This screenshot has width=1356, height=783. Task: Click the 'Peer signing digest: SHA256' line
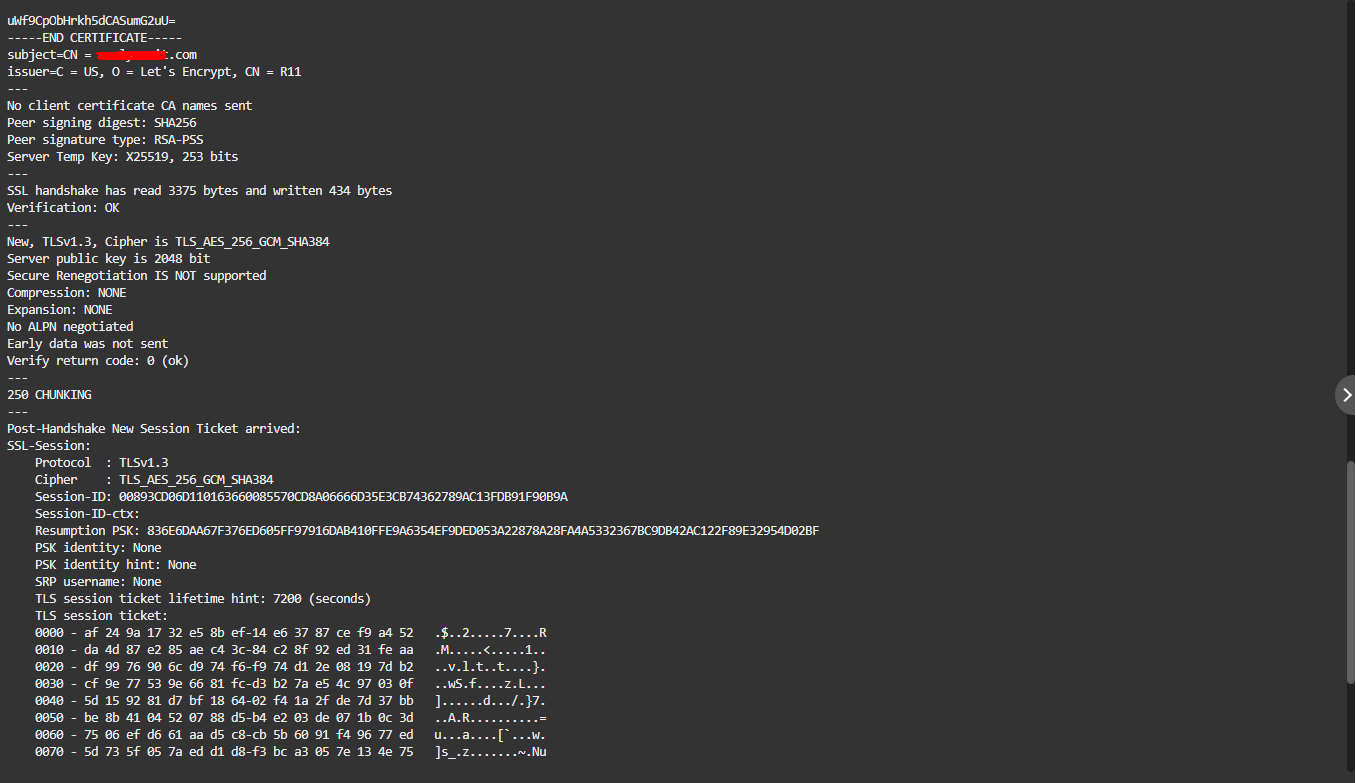pyautogui.click(x=101, y=122)
